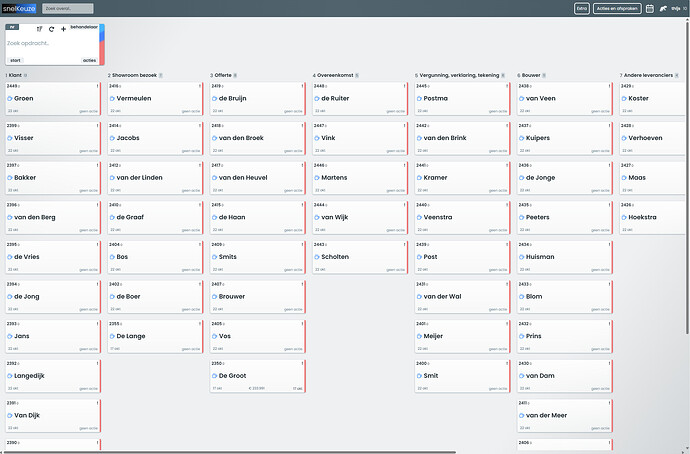Click 'geen actie' on the Groen card
The image size is (690, 454).
click(x=88, y=111)
